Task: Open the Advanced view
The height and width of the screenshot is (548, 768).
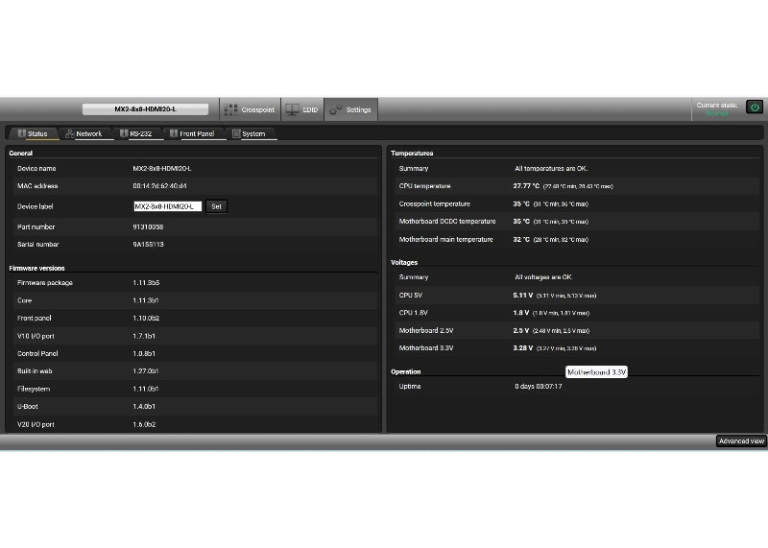Action: [741, 441]
